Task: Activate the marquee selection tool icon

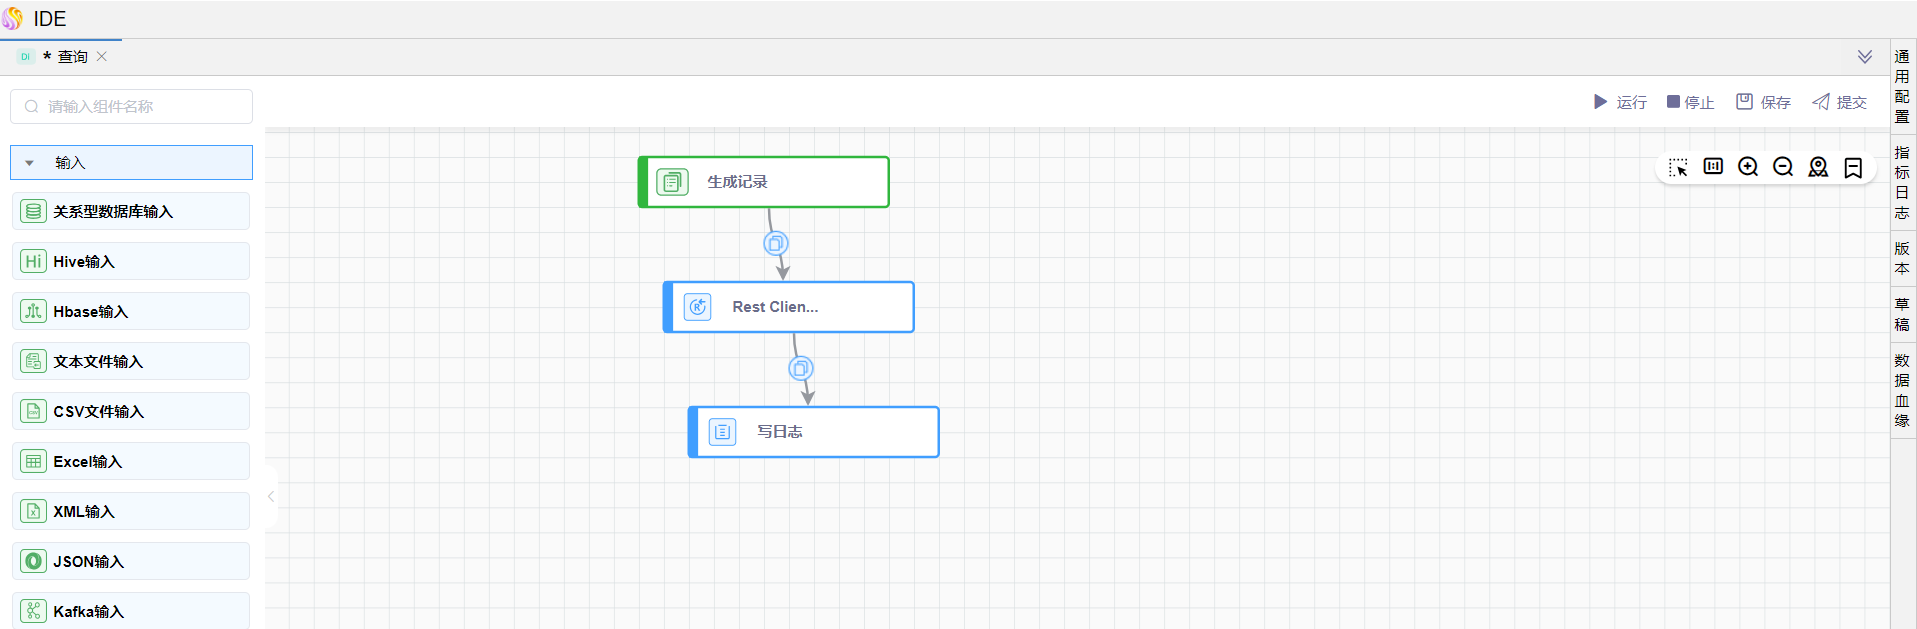Action: point(1677,167)
